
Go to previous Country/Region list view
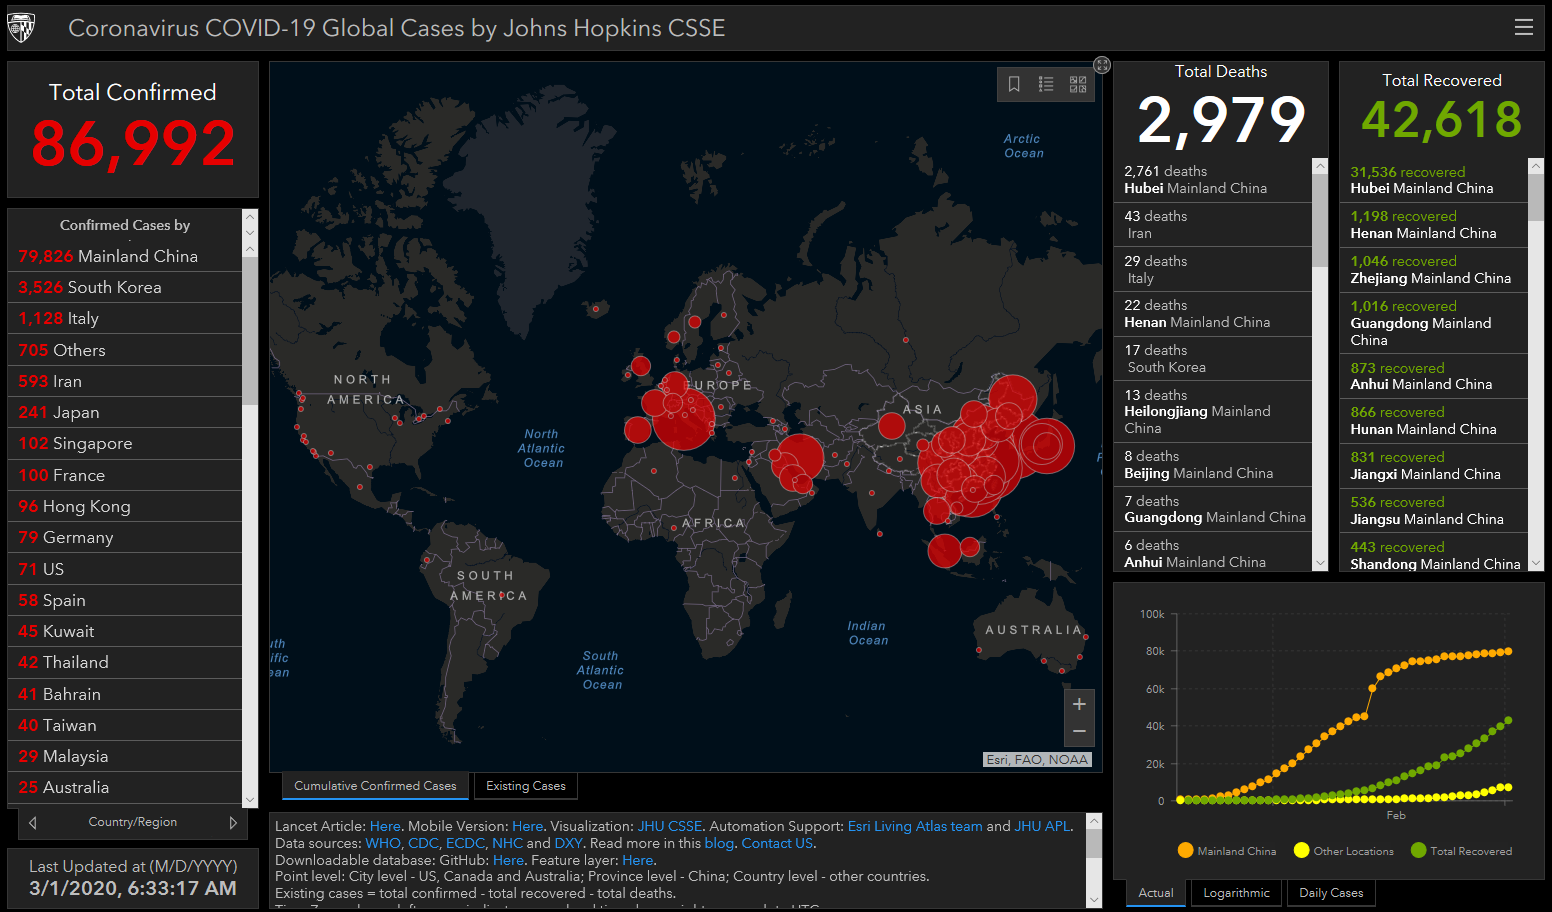(x=33, y=823)
